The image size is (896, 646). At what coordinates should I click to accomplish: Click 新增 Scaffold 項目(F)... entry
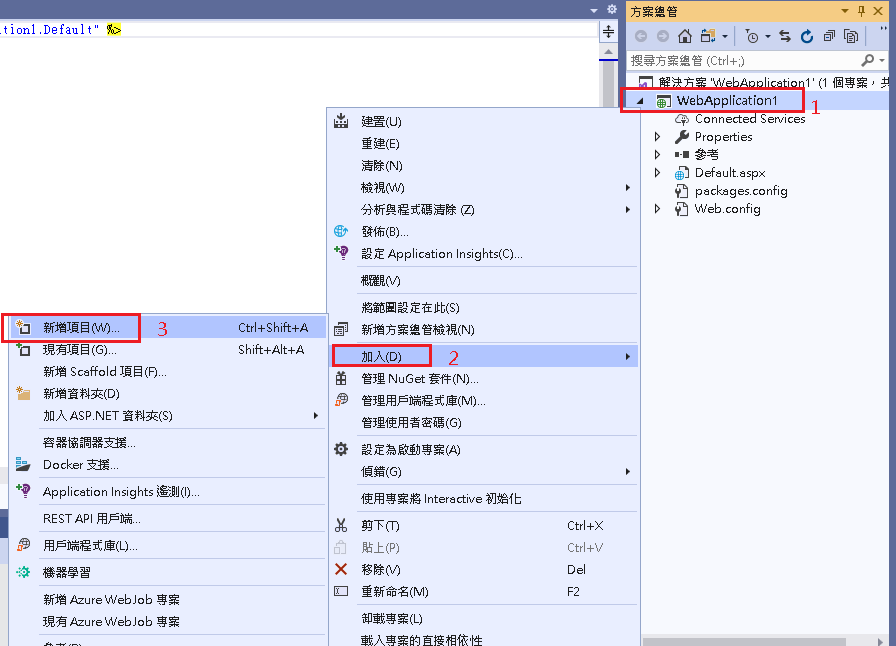point(168,372)
